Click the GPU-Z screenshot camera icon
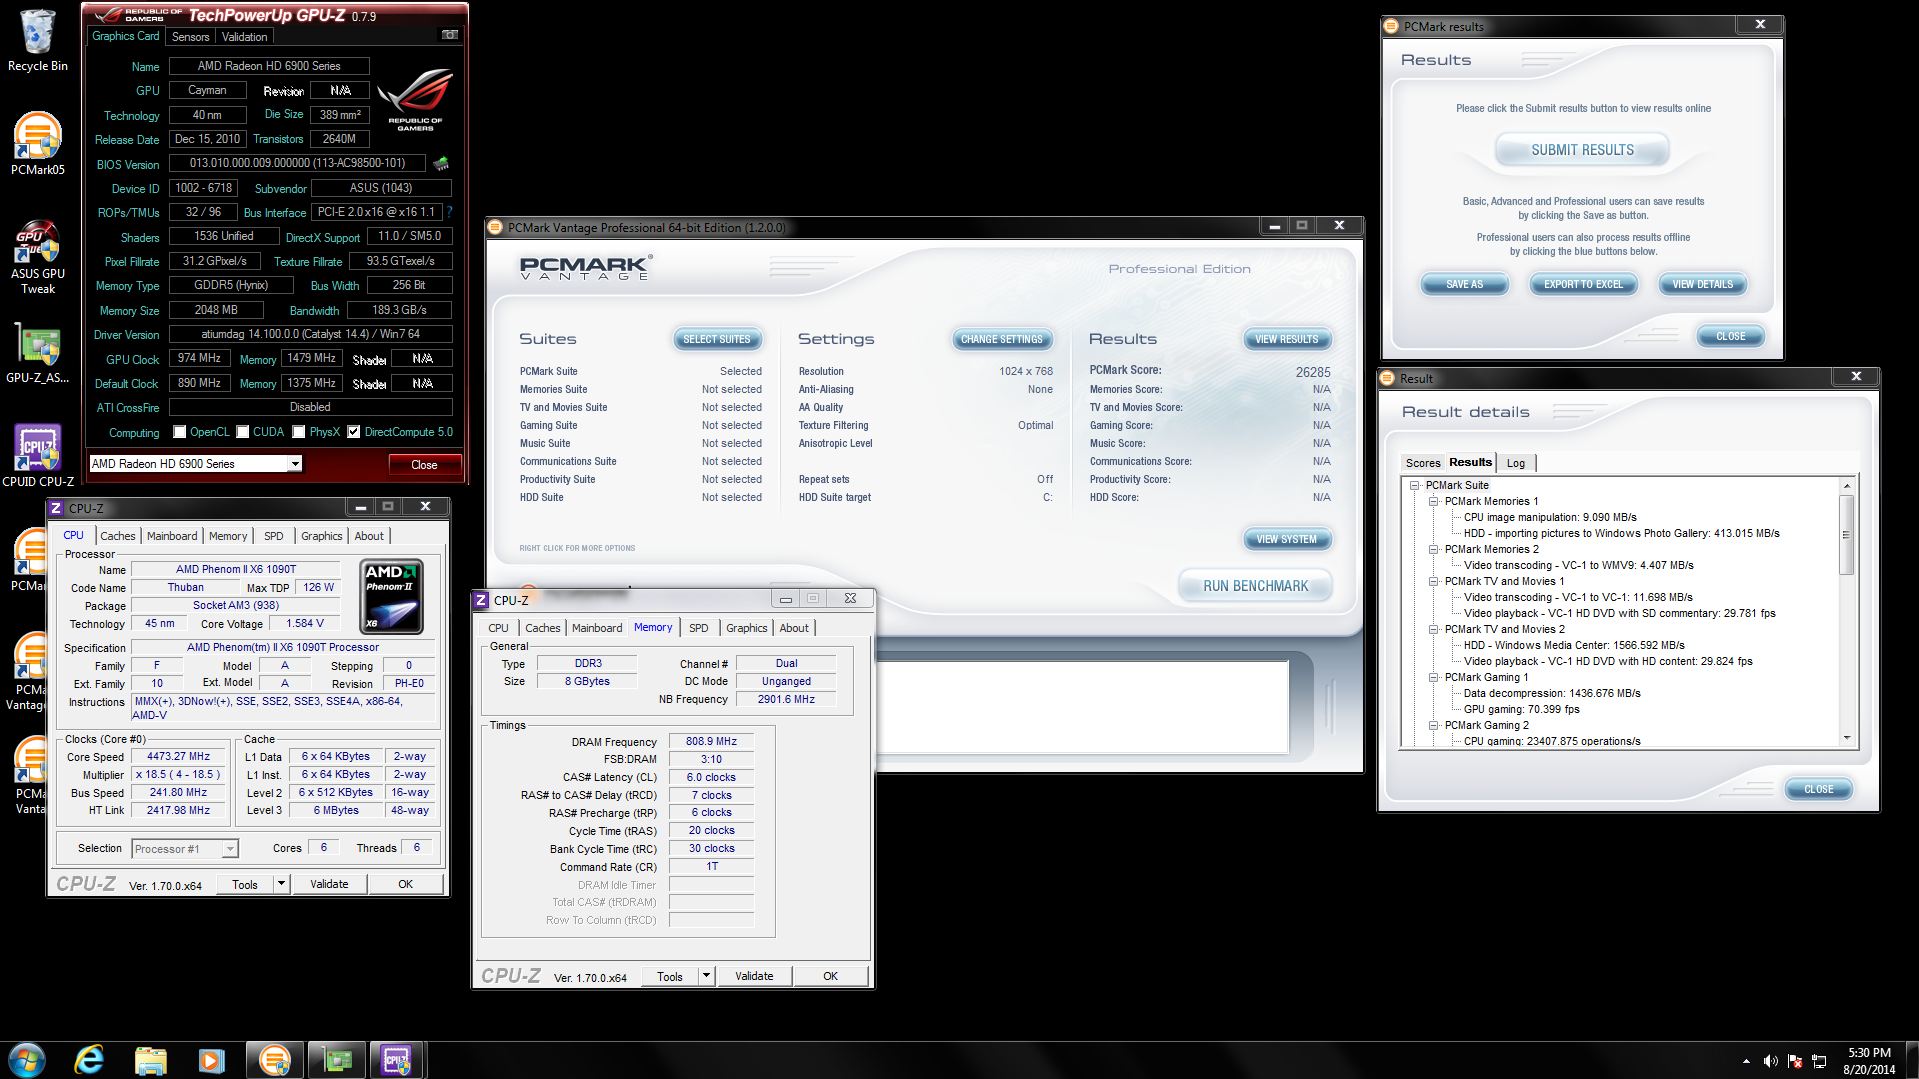The width and height of the screenshot is (1919, 1079). pos(450,35)
